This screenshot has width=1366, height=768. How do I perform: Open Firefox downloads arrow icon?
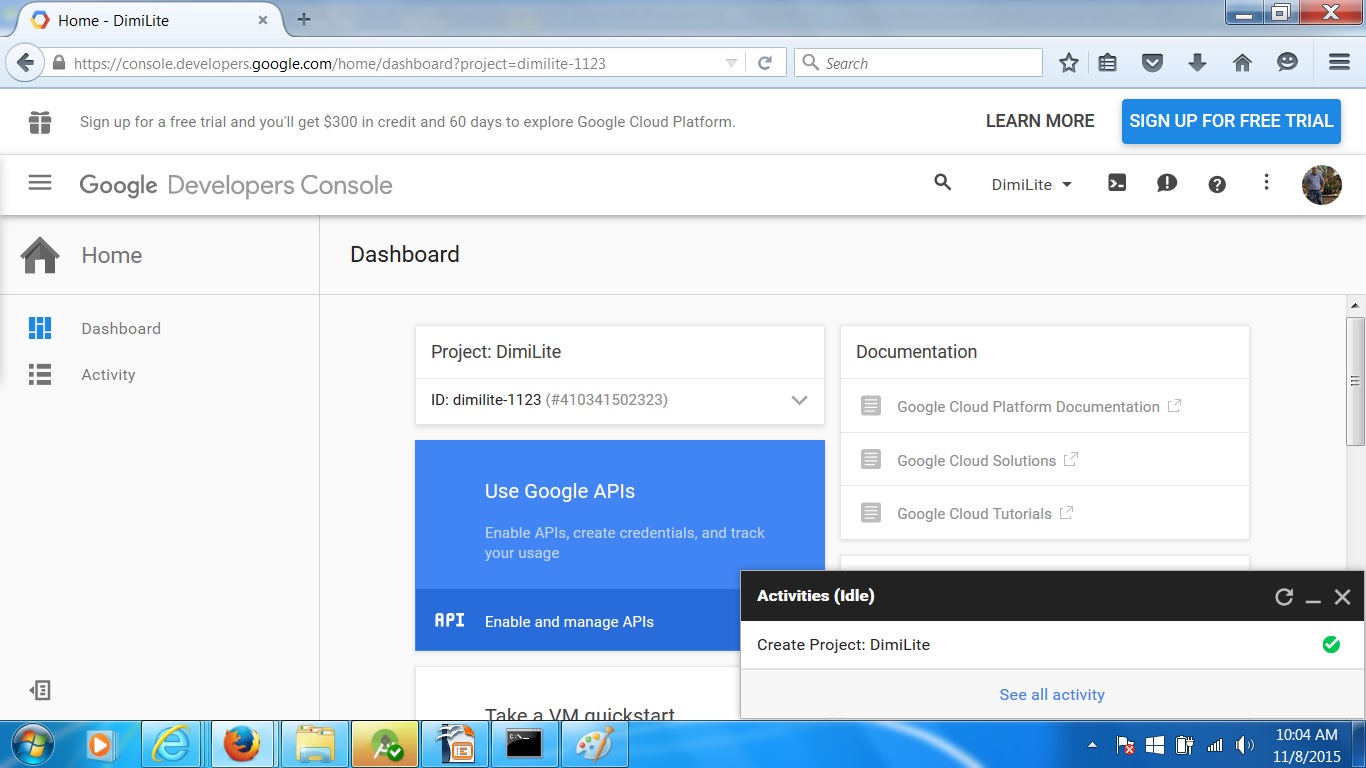1197,63
